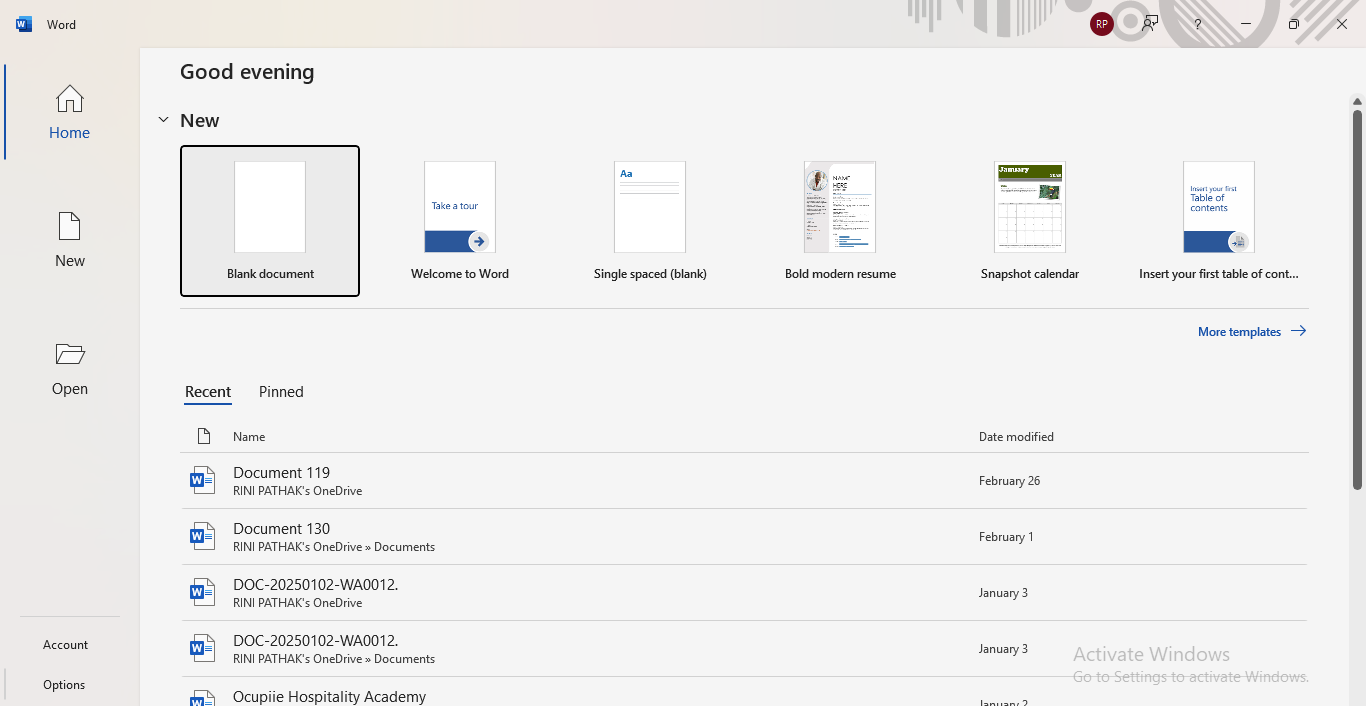Click the RP account avatar
The image size is (1366, 706).
[x=1101, y=24]
